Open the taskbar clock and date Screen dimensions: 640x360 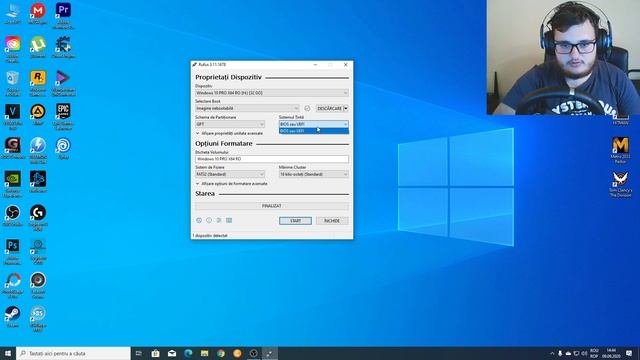click(x=611, y=353)
